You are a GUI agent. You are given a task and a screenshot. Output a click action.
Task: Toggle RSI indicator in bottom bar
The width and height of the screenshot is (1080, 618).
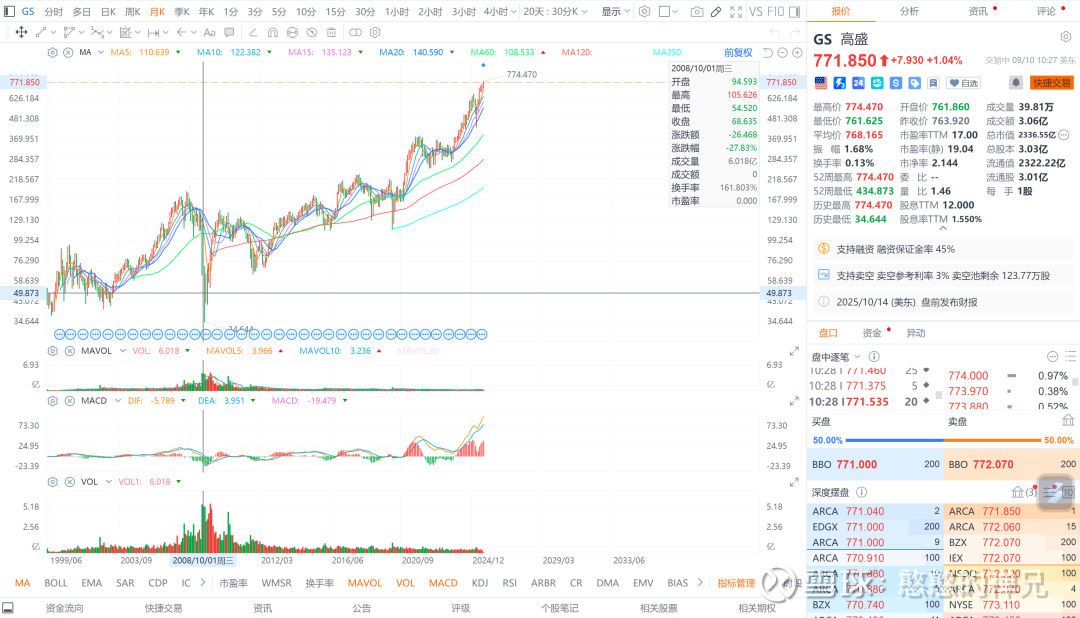point(510,583)
